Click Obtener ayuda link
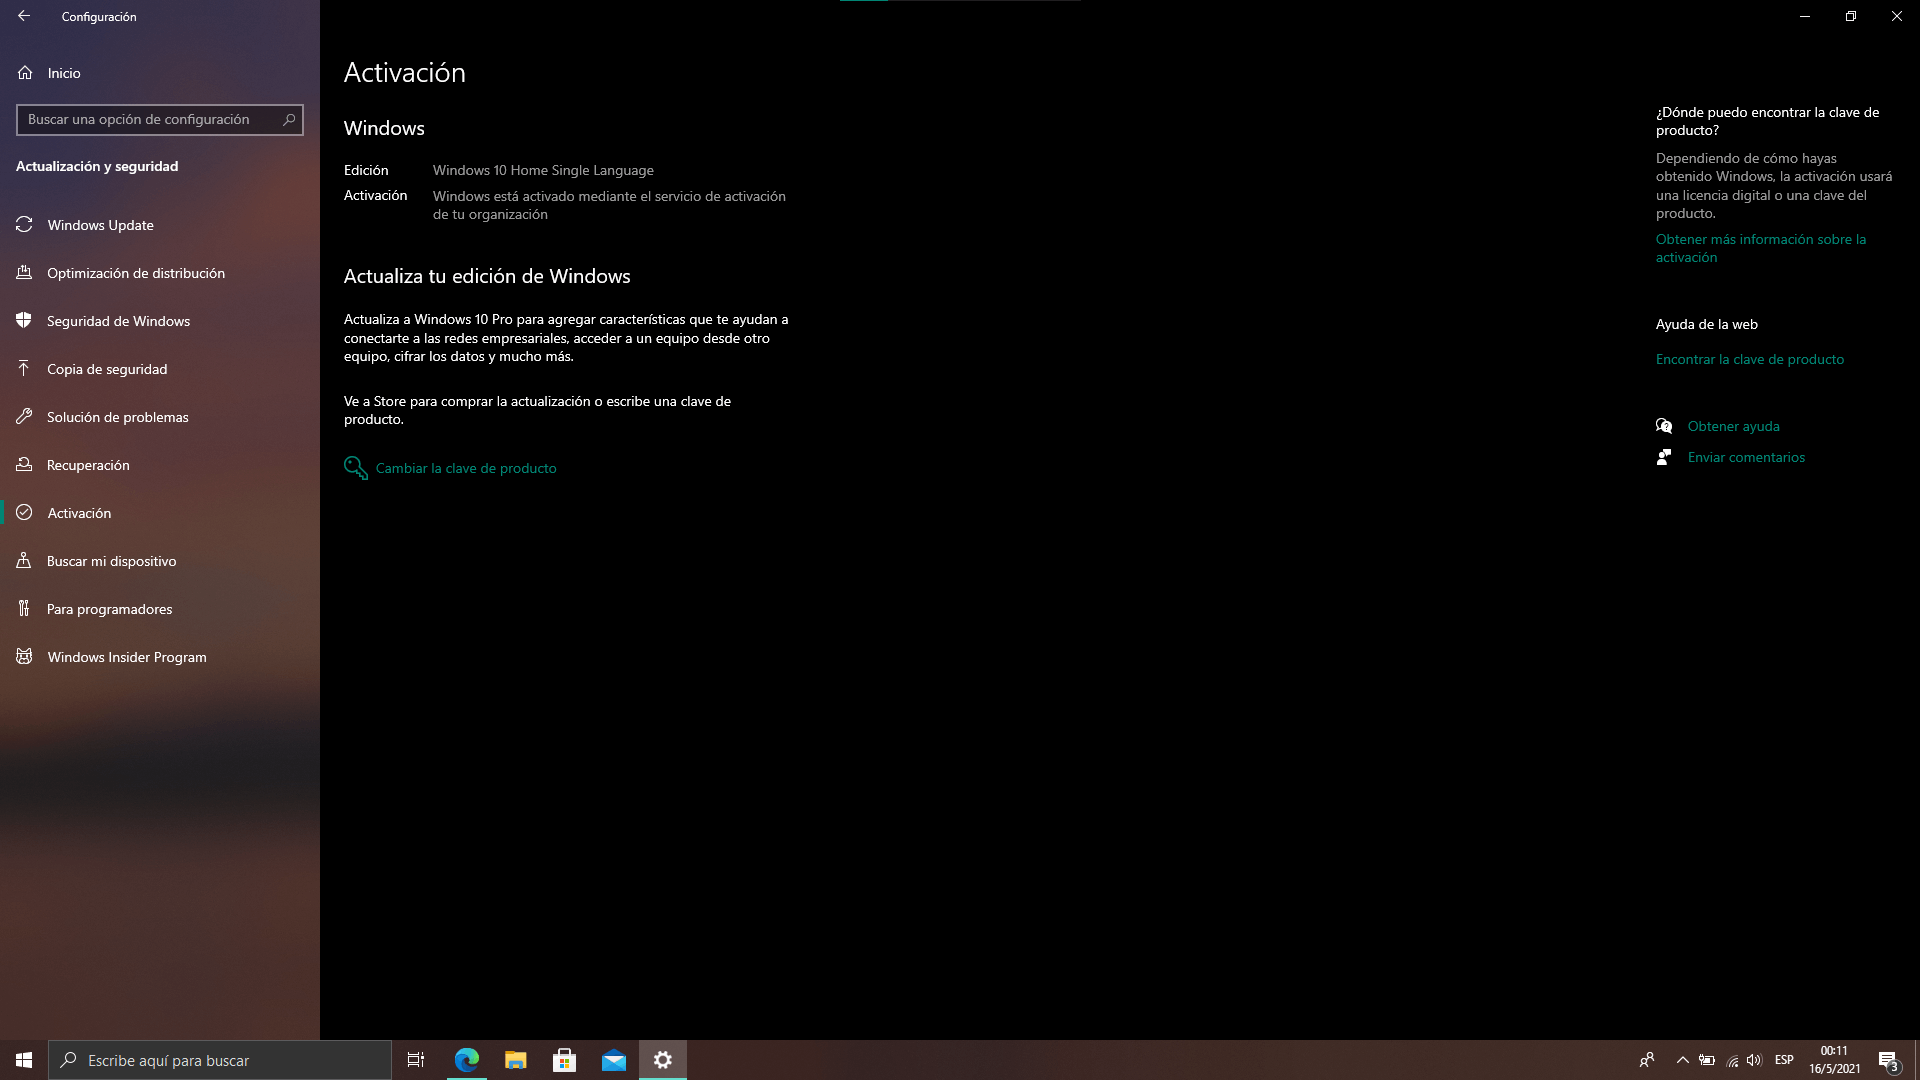This screenshot has height=1080, width=1920. [x=1733, y=426]
